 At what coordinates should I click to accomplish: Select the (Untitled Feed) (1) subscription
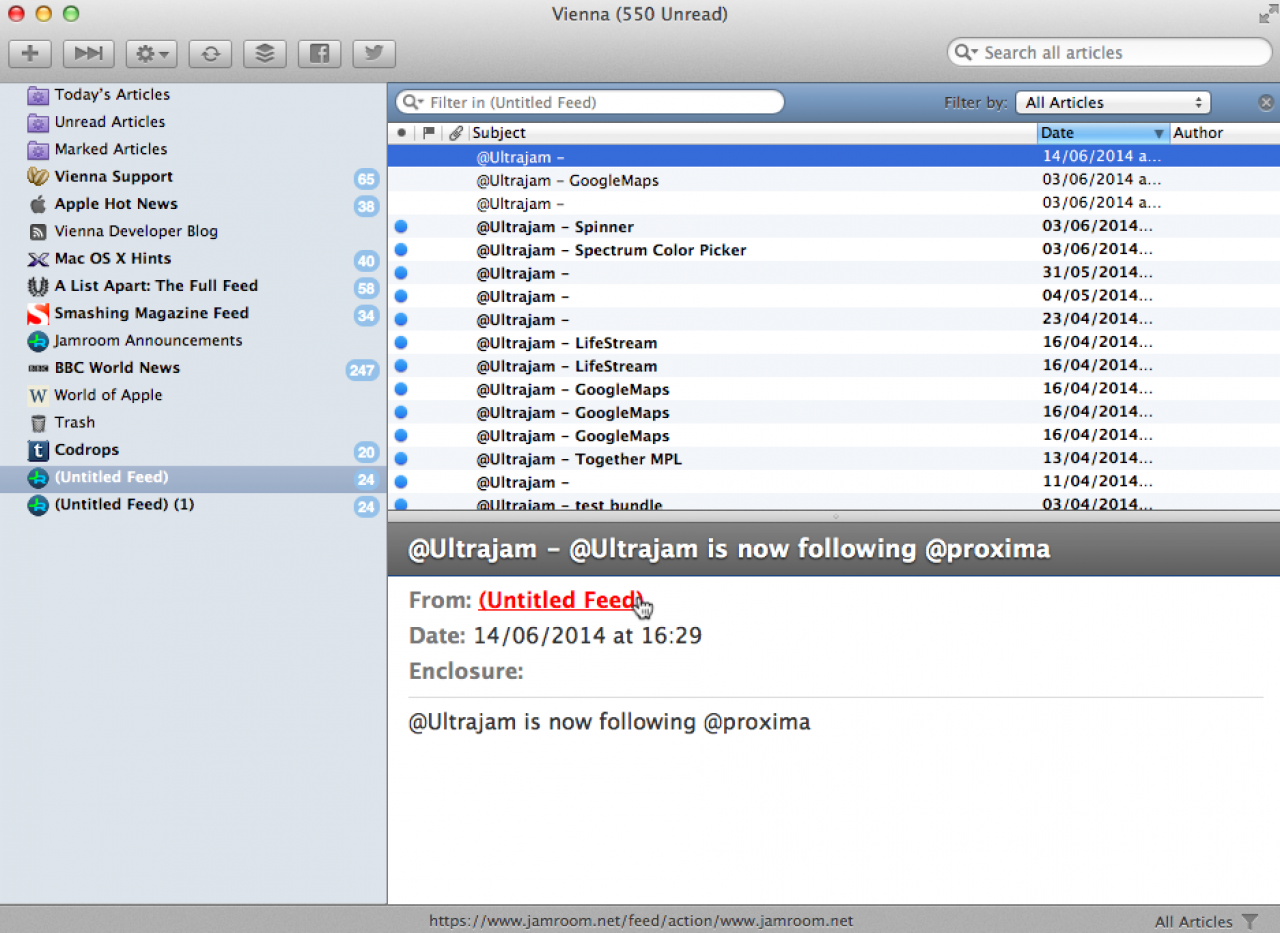click(x=124, y=505)
